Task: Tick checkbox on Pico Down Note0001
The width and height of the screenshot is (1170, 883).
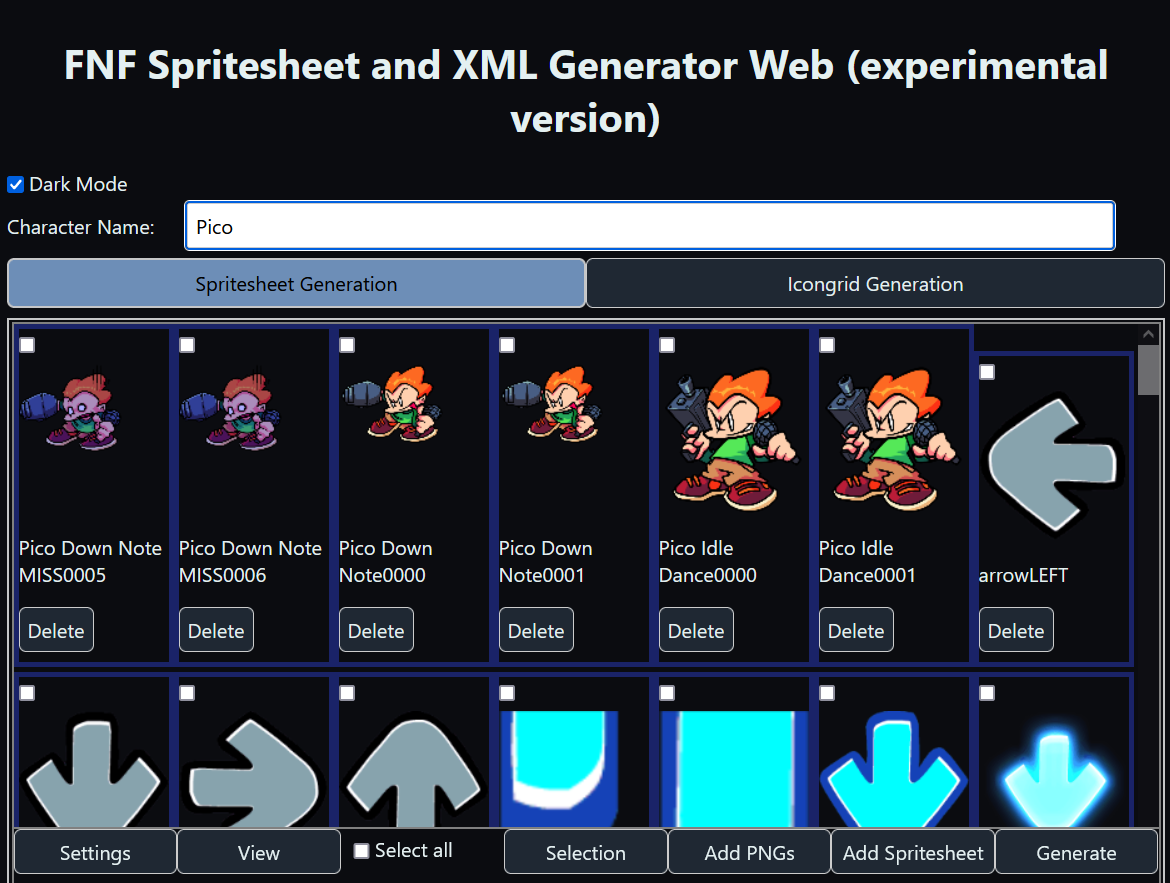Action: (x=507, y=345)
